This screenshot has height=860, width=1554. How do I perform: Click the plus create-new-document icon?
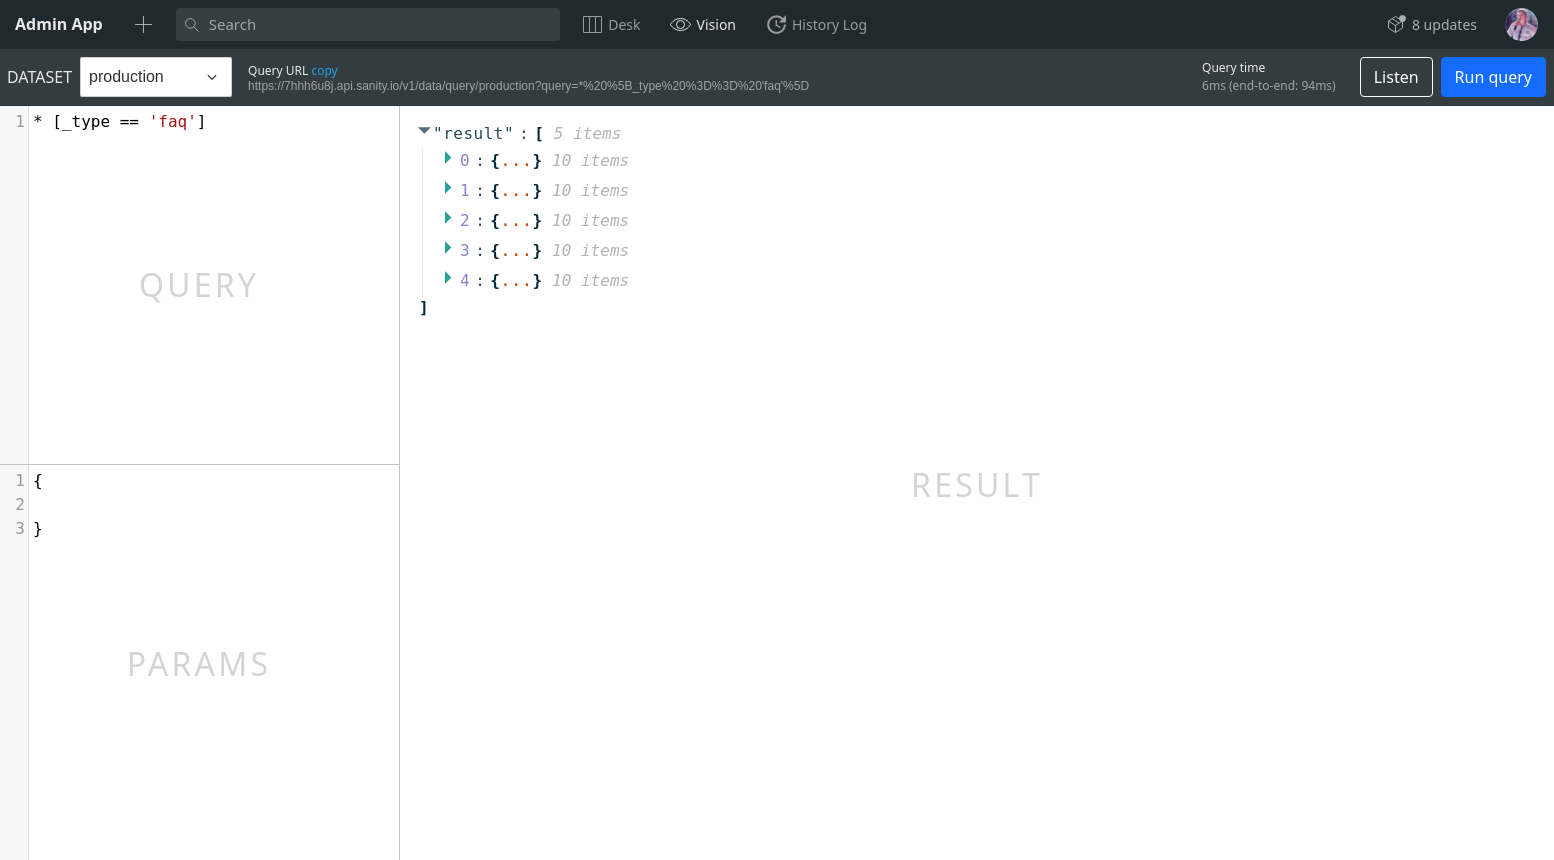143,25
